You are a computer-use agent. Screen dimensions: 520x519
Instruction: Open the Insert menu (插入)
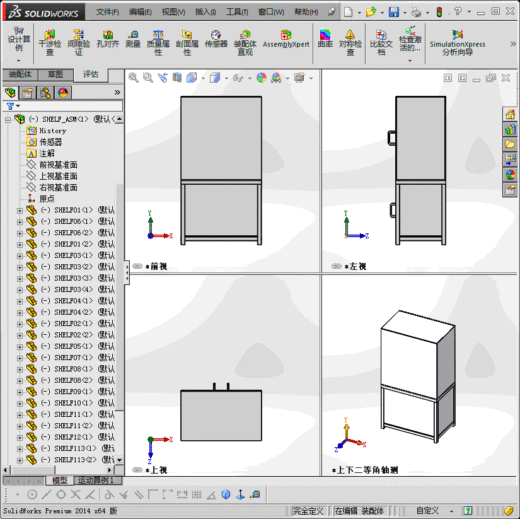coord(205,12)
